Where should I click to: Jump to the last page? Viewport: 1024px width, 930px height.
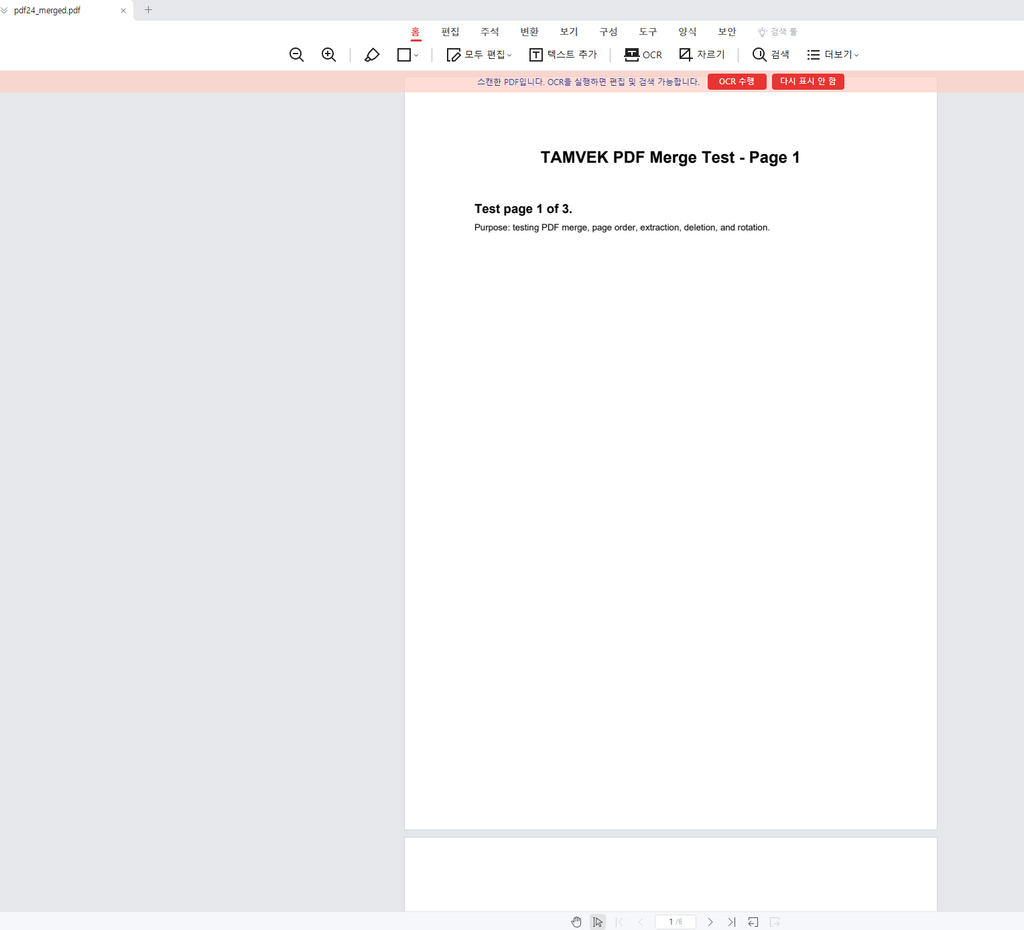click(x=731, y=922)
